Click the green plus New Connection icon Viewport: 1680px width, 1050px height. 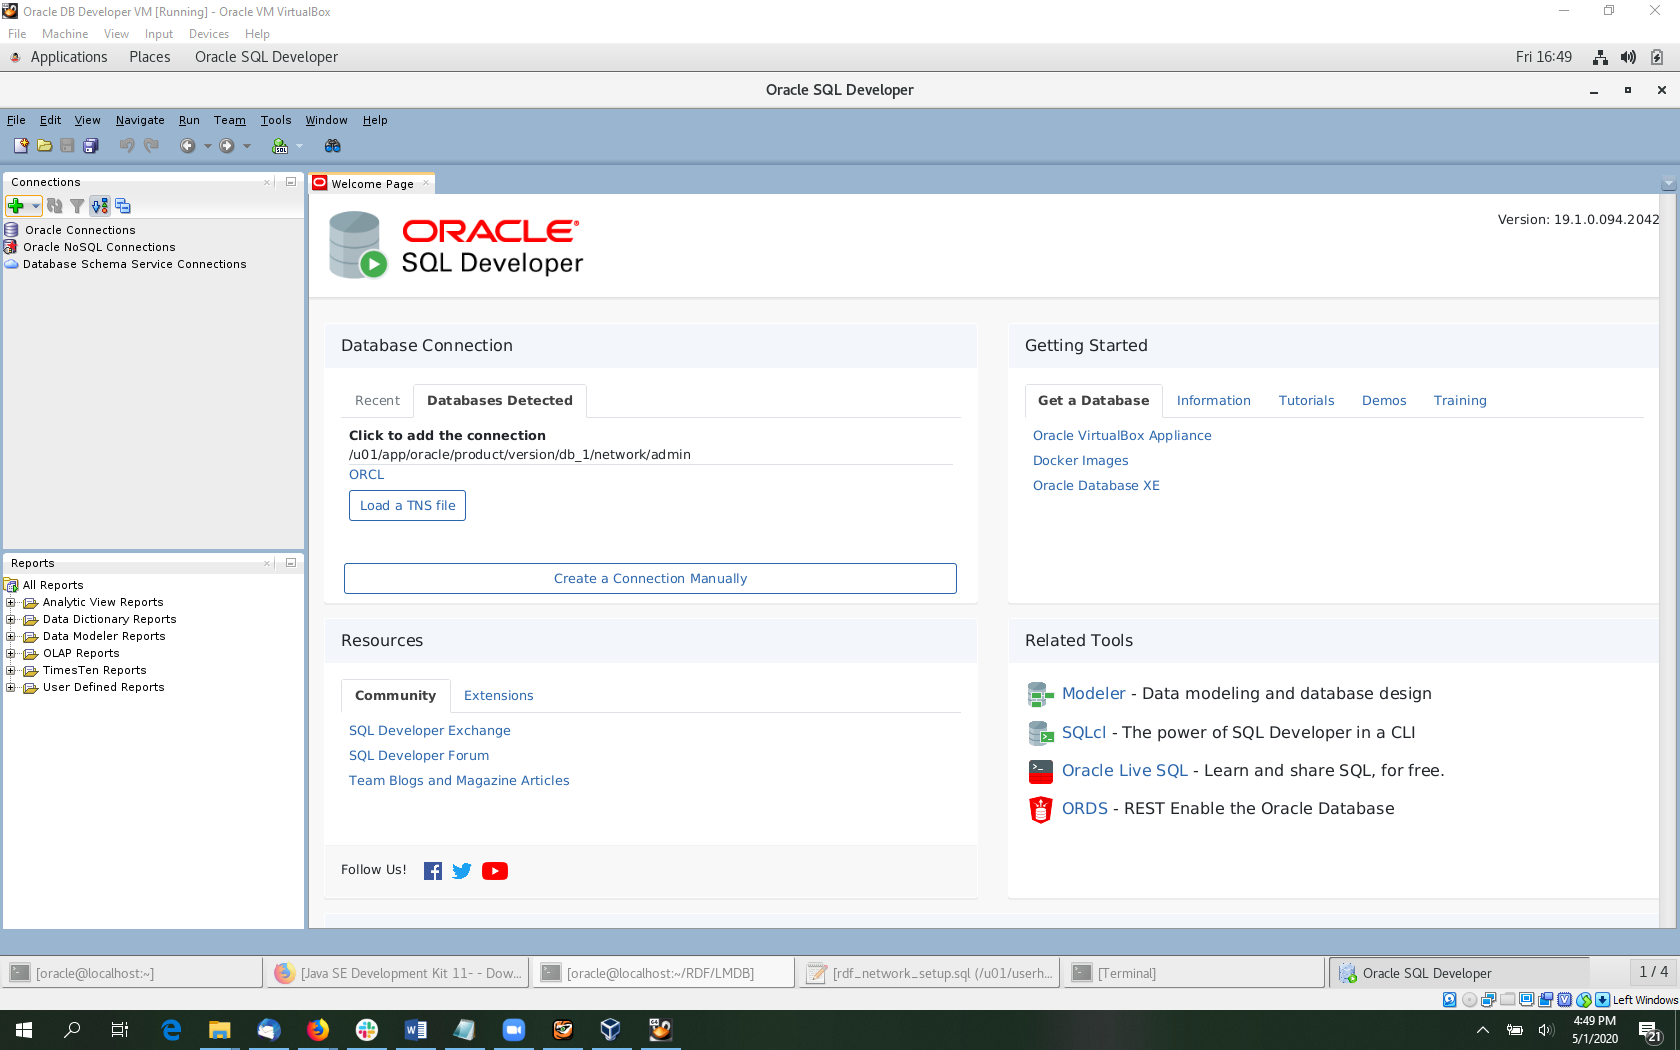click(x=16, y=206)
